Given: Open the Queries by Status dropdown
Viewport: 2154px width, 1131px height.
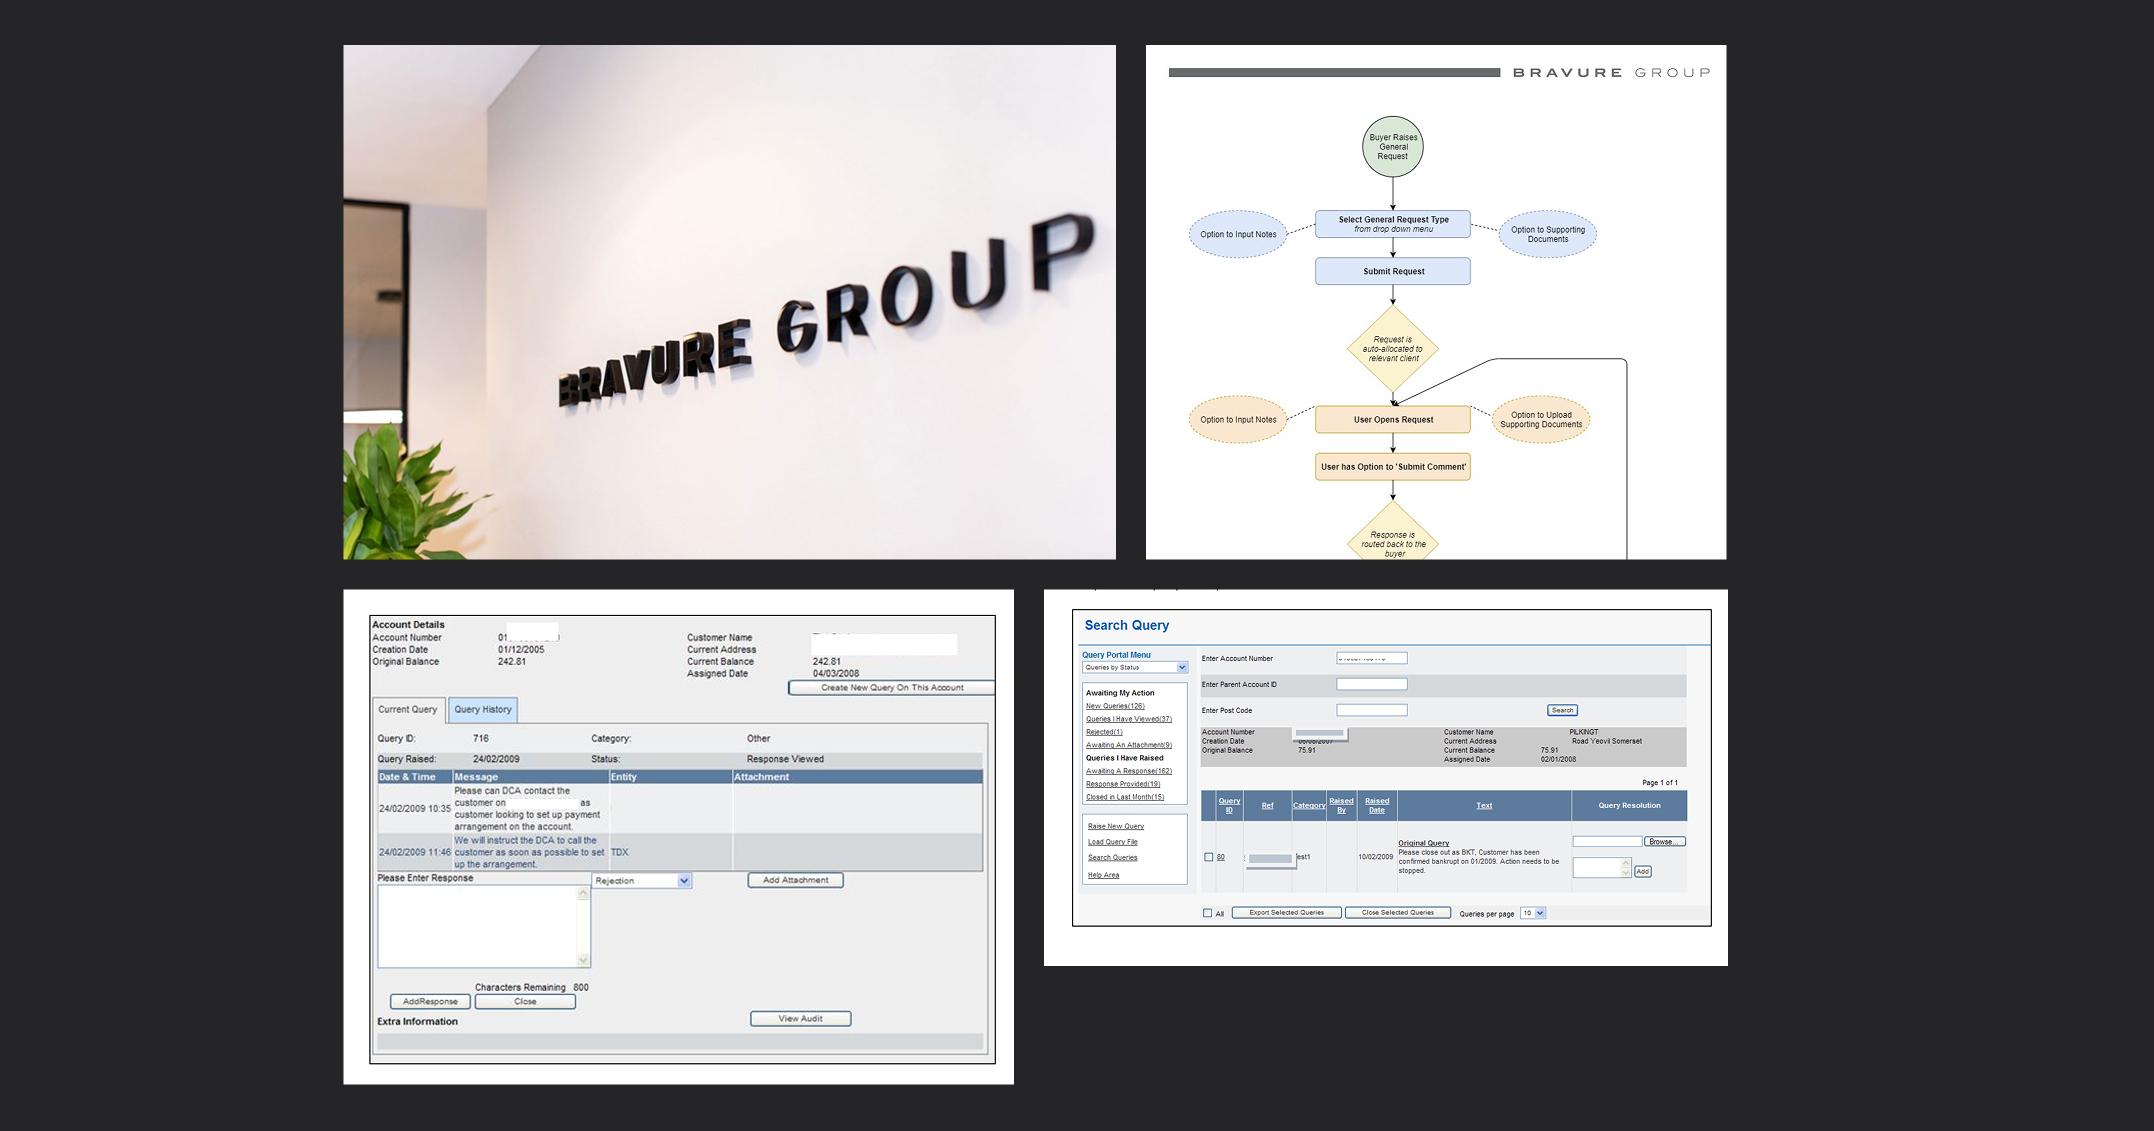Looking at the screenshot, I should tap(1181, 667).
